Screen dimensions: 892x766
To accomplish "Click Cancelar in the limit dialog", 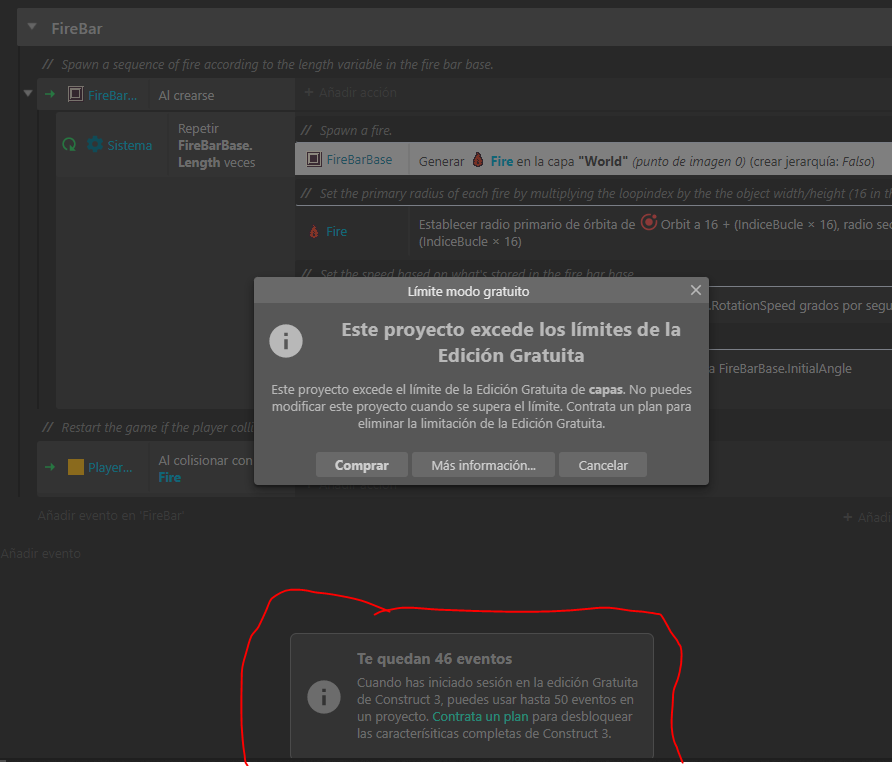I will pos(602,465).
